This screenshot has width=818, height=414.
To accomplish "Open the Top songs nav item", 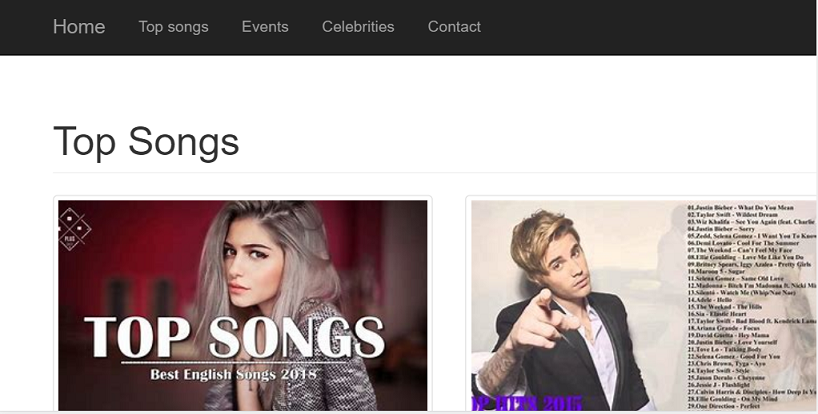I will click(174, 27).
